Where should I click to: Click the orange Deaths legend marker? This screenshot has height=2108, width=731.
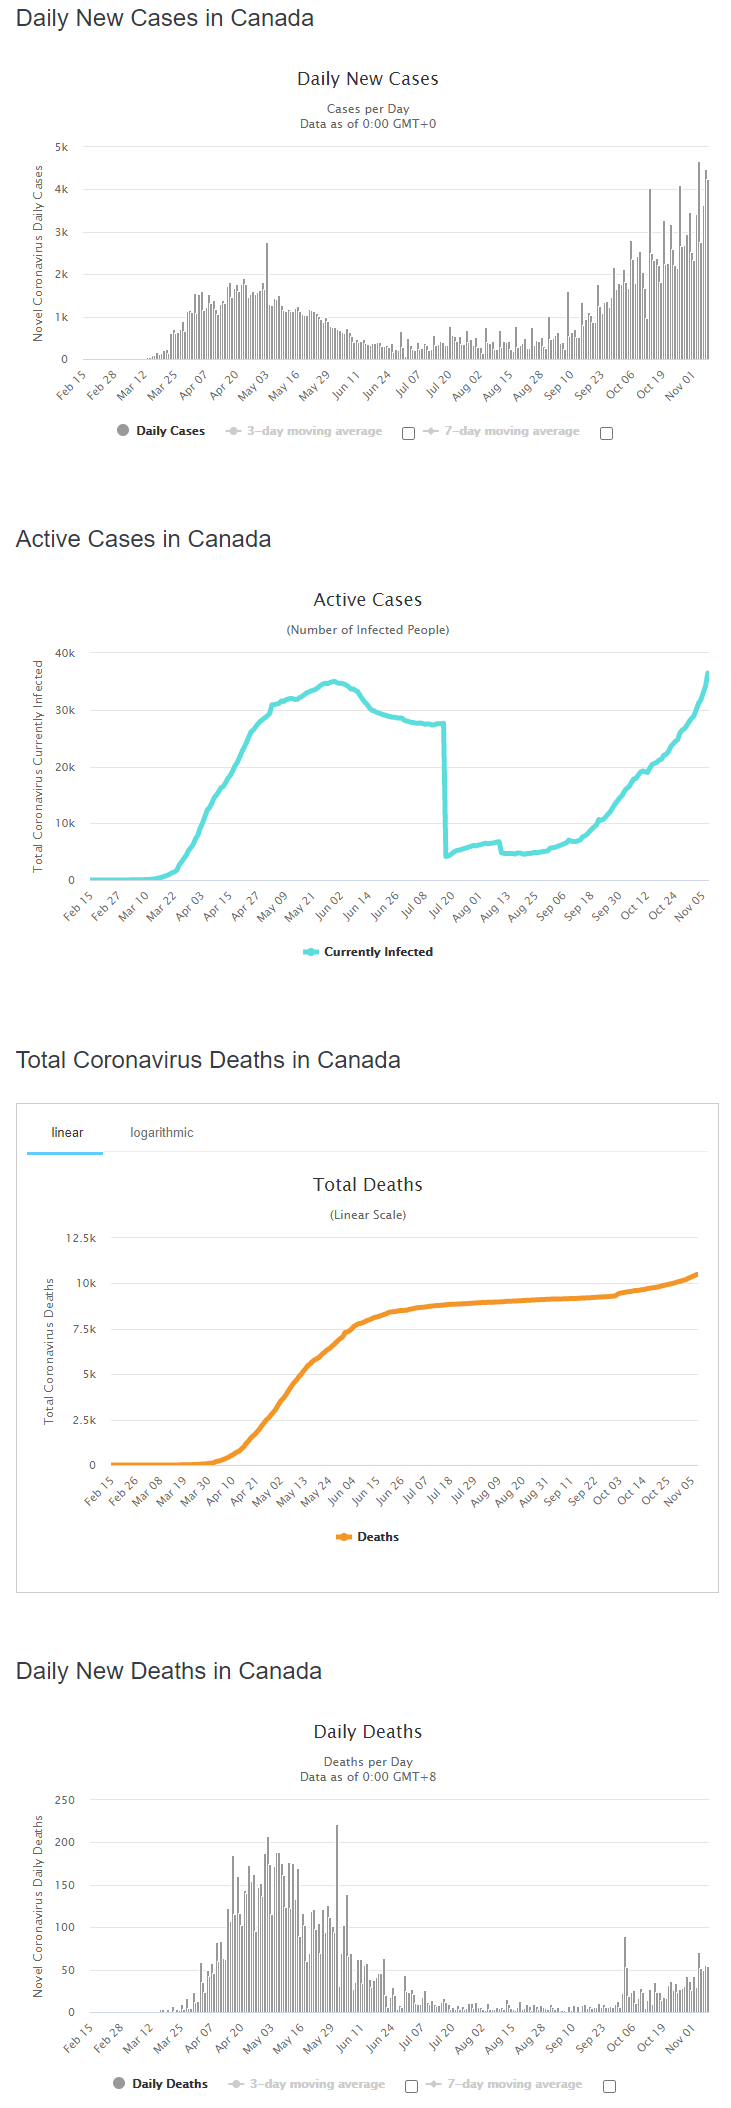(x=344, y=1537)
